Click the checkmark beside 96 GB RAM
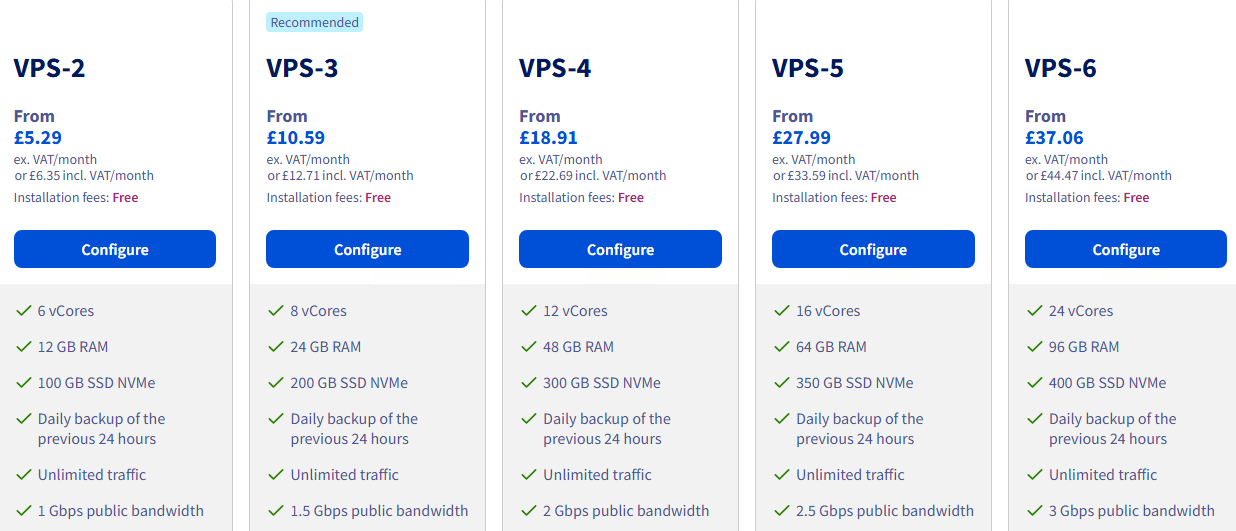 click(1035, 347)
